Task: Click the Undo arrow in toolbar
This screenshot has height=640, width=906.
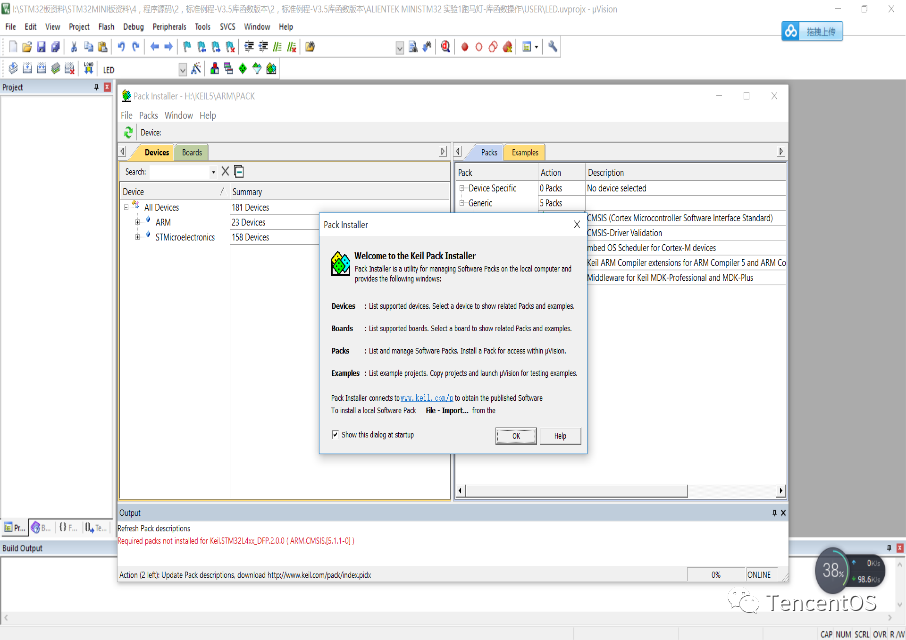Action: tap(121, 47)
